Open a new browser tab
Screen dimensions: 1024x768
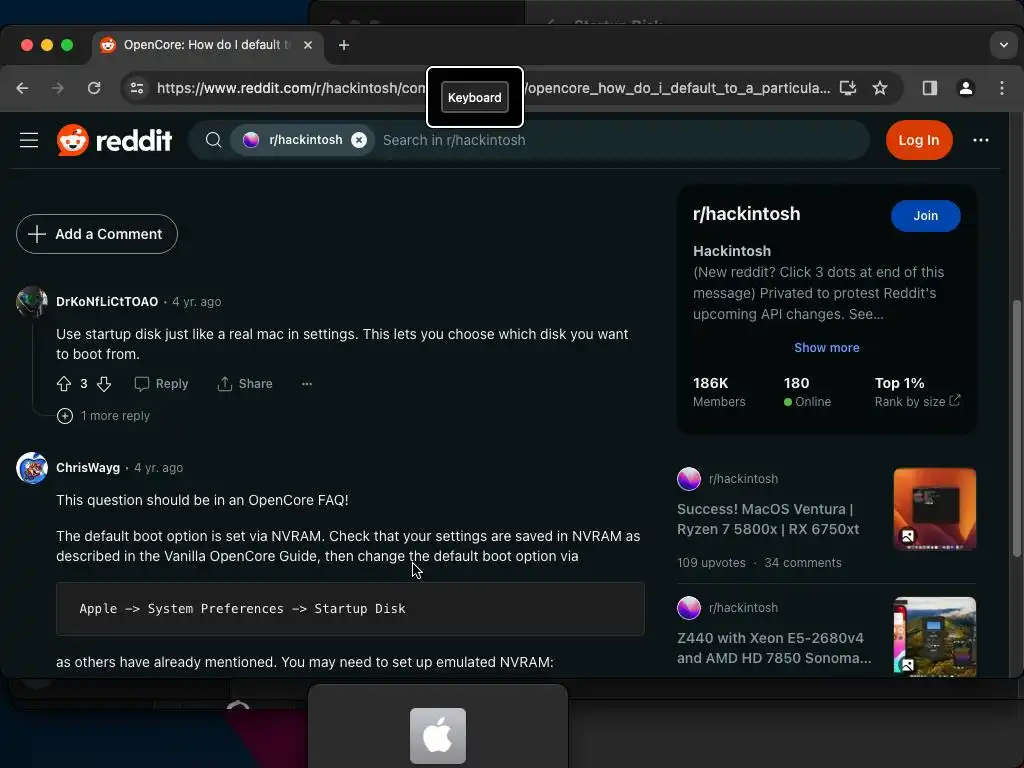(x=344, y=45)
